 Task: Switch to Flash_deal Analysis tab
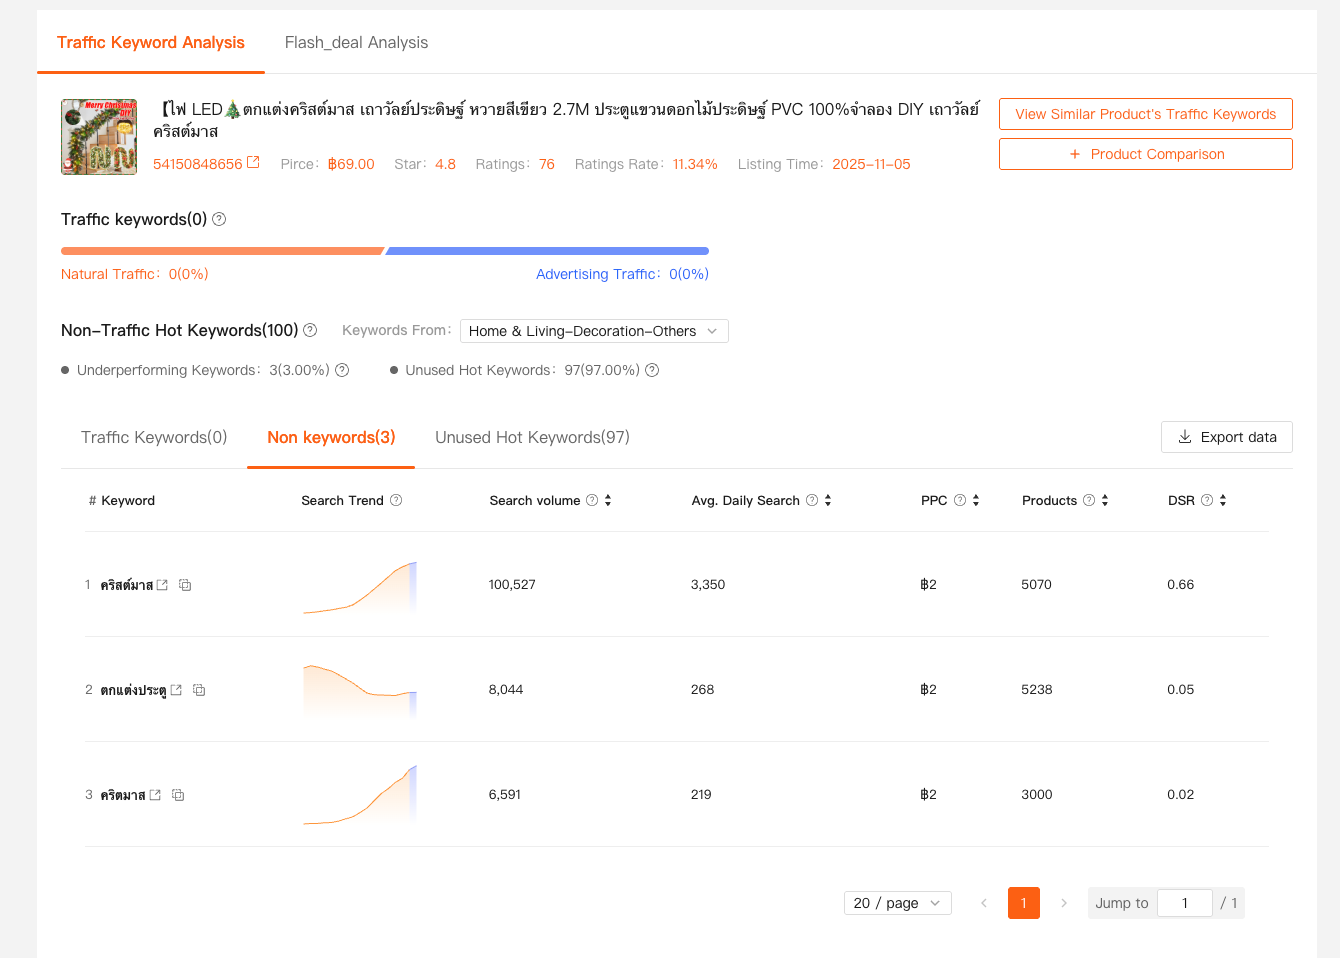point(356,42)
